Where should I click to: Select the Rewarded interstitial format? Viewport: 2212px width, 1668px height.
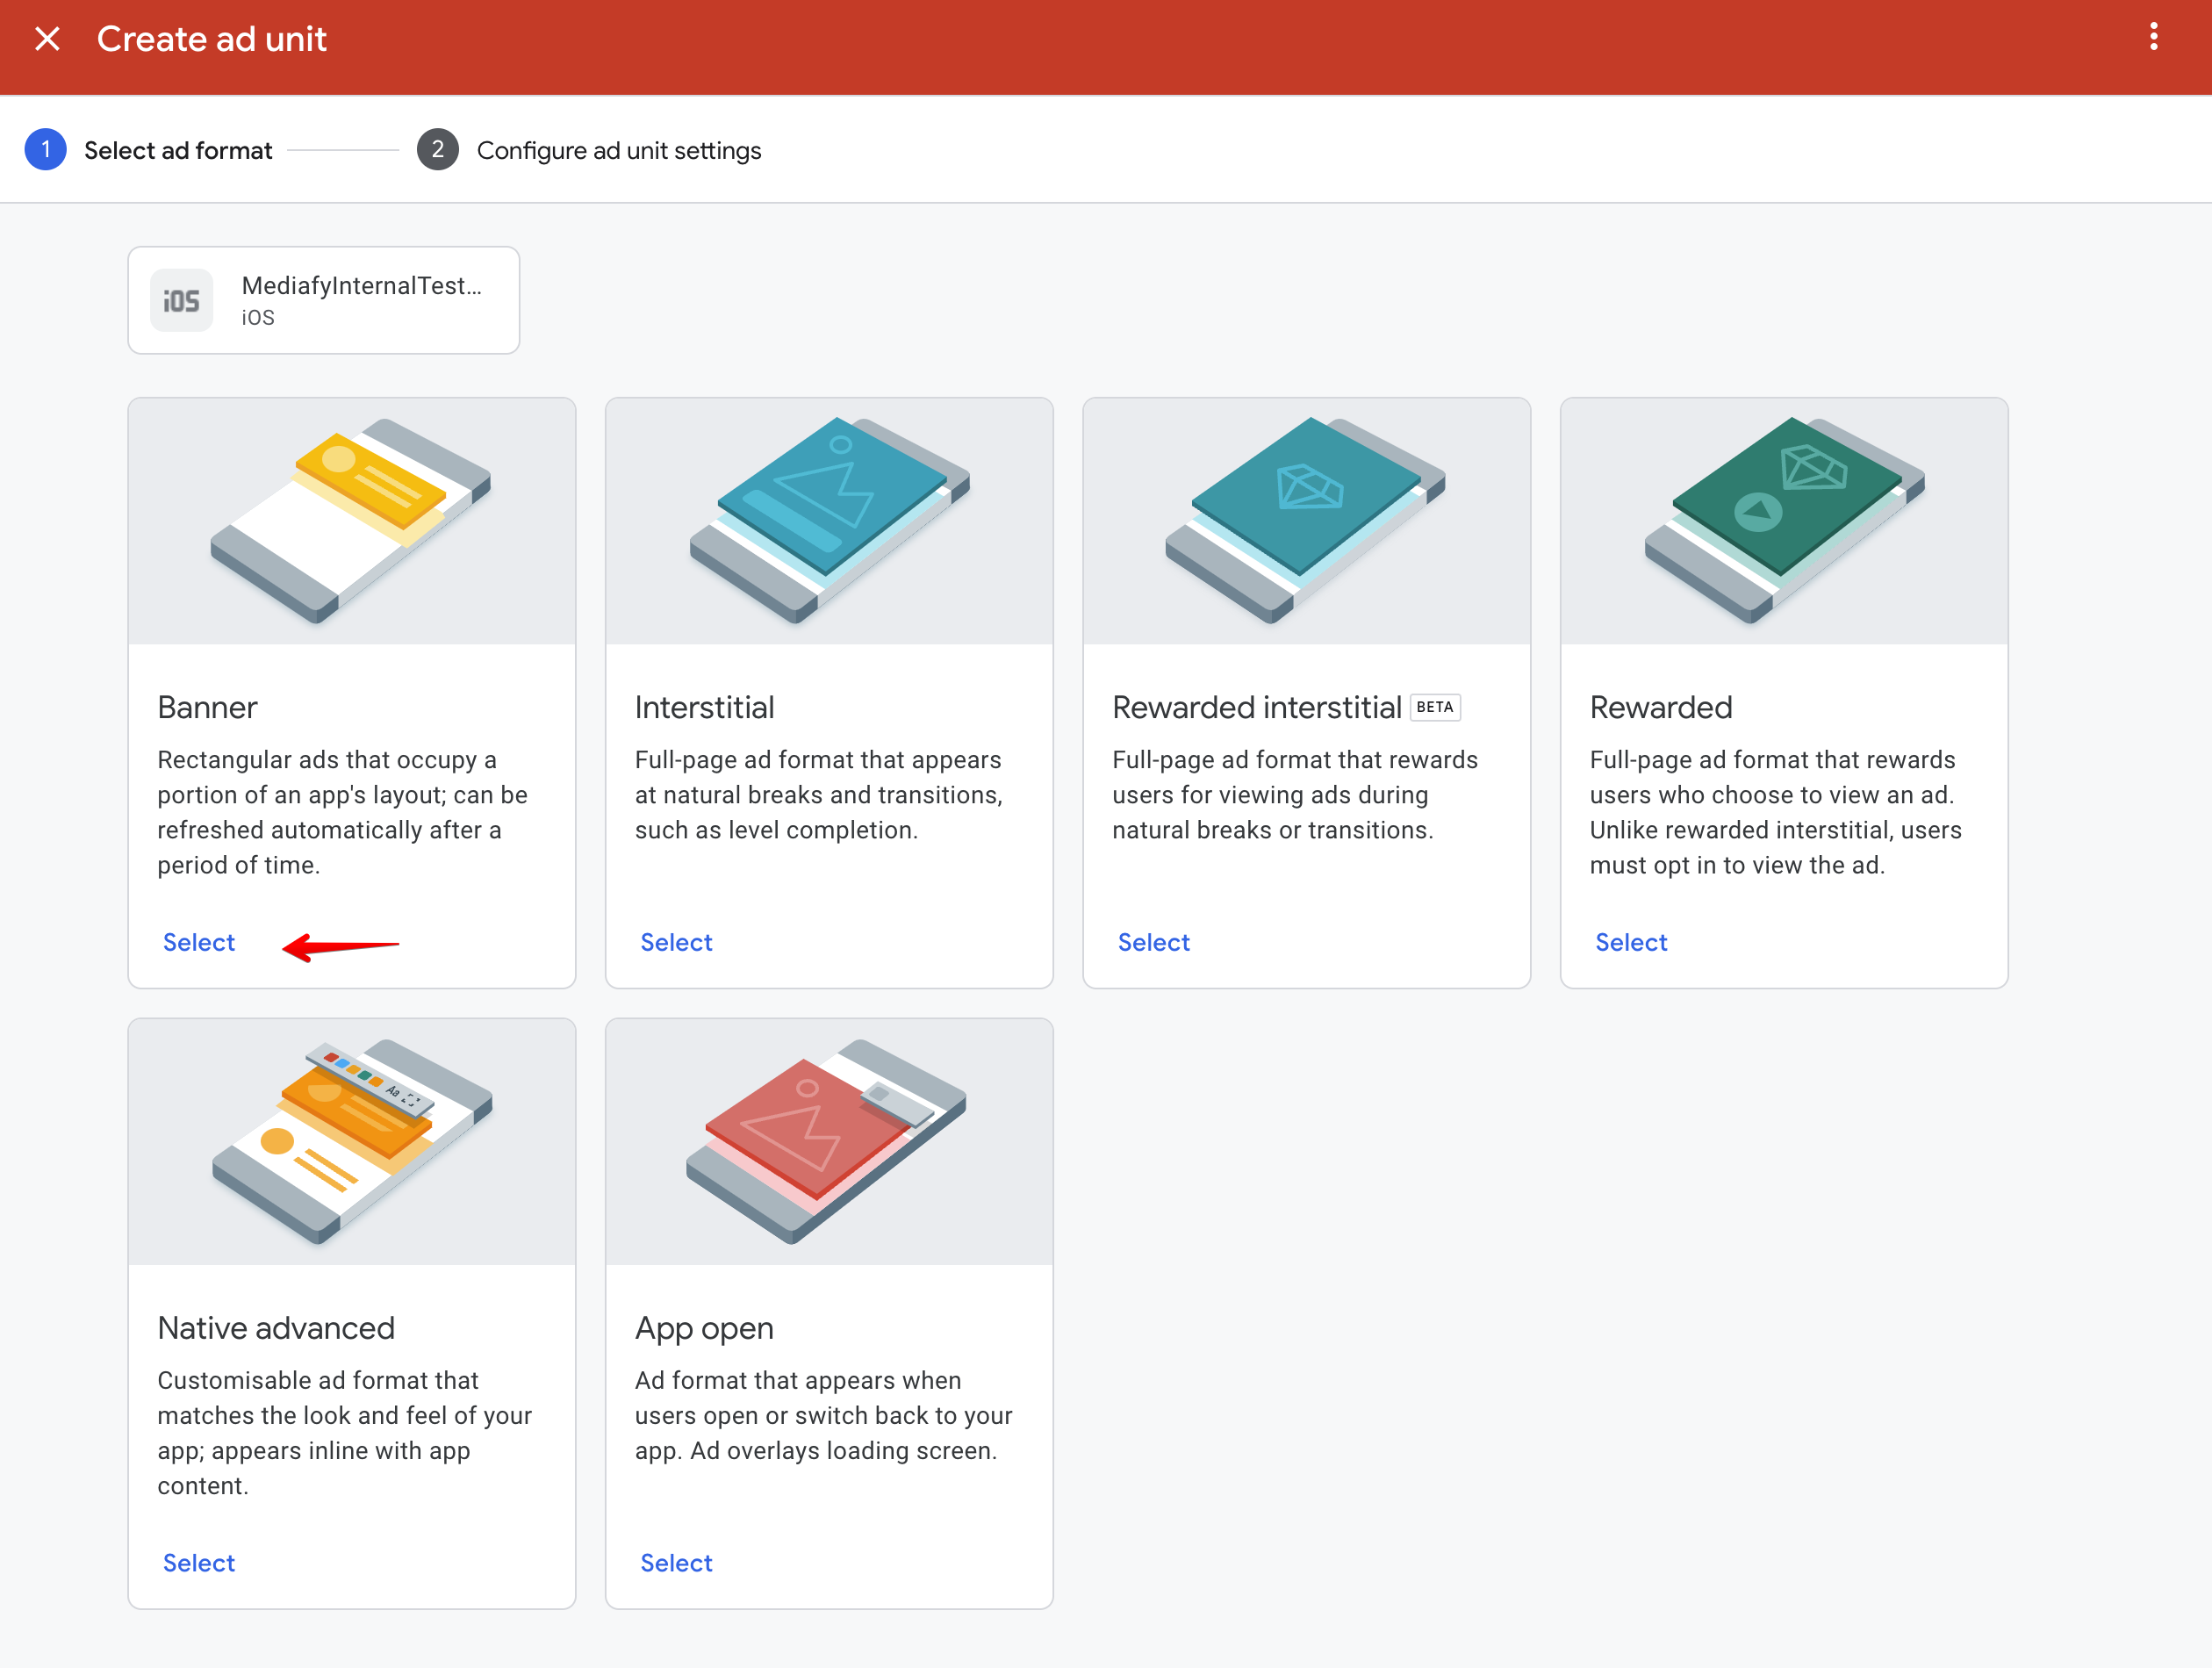coord(1153,942)
